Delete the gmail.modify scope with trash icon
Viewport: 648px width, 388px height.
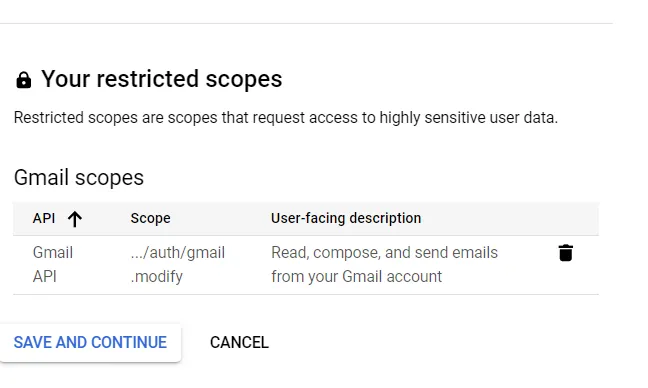(x=565, y=253)
